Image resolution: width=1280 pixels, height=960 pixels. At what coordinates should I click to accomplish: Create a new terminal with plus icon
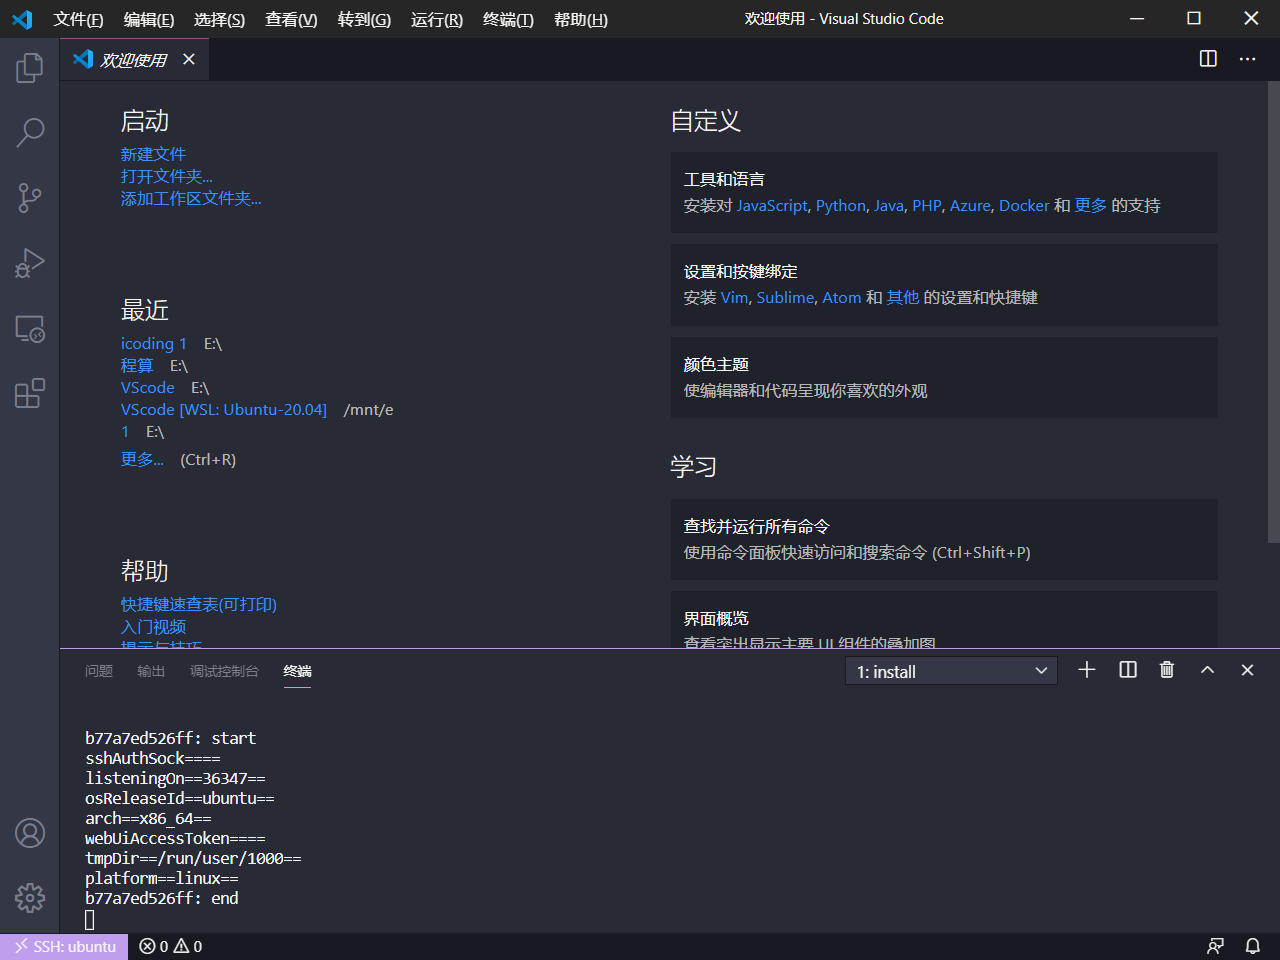point(1087,670)
